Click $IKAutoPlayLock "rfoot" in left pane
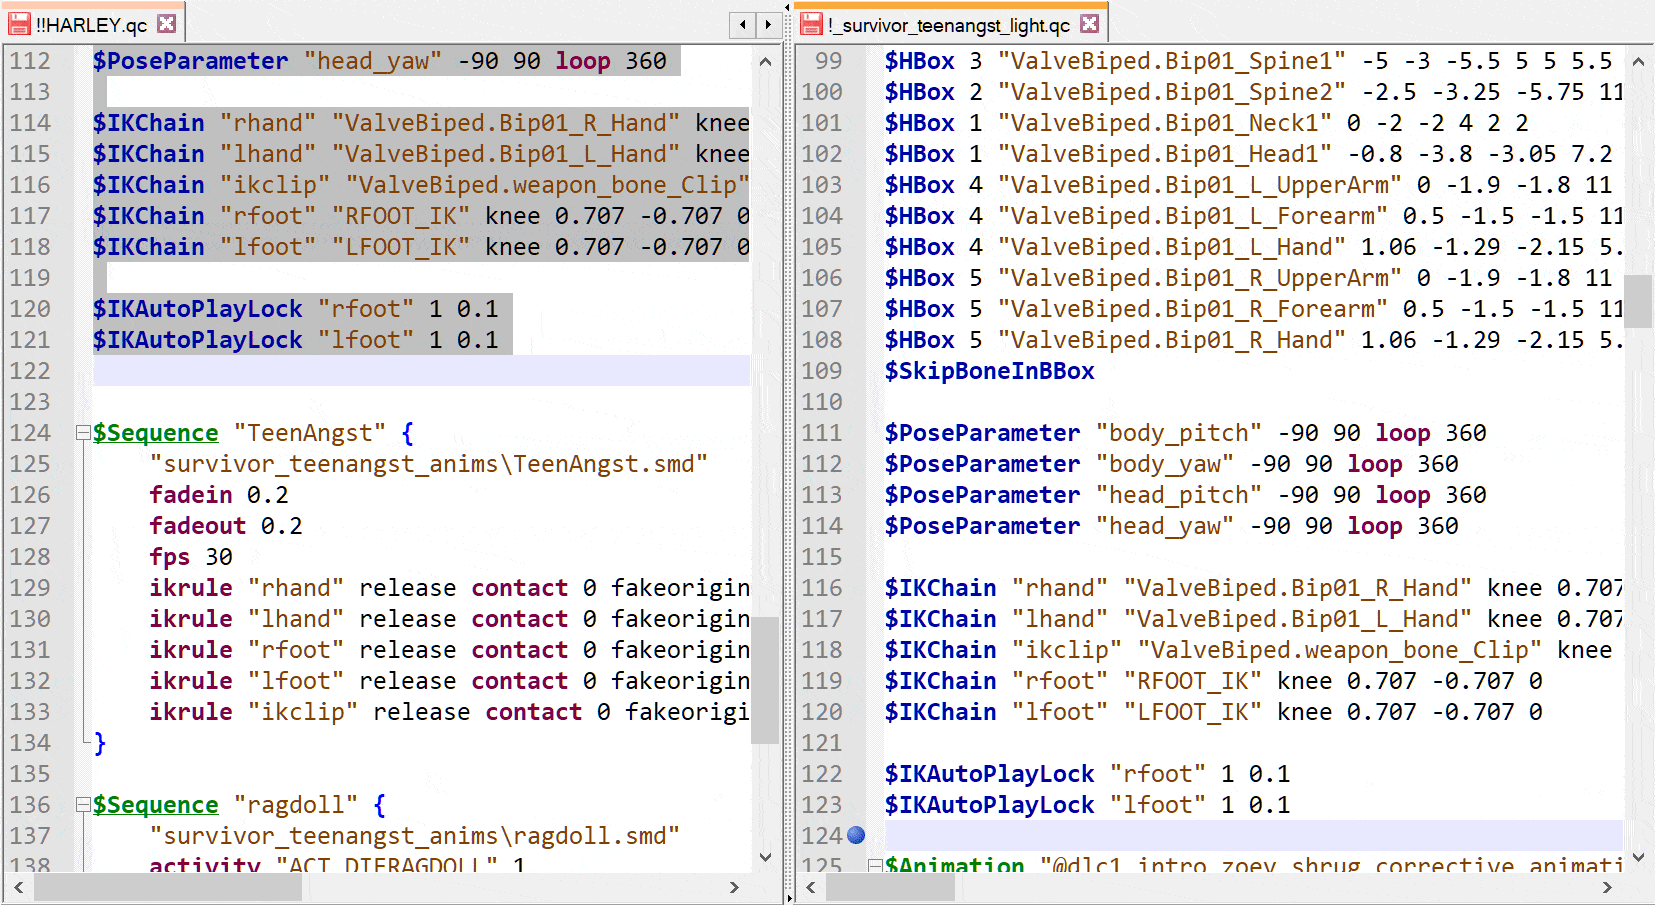Screen dimensions: 1655x905 point(296,309)
